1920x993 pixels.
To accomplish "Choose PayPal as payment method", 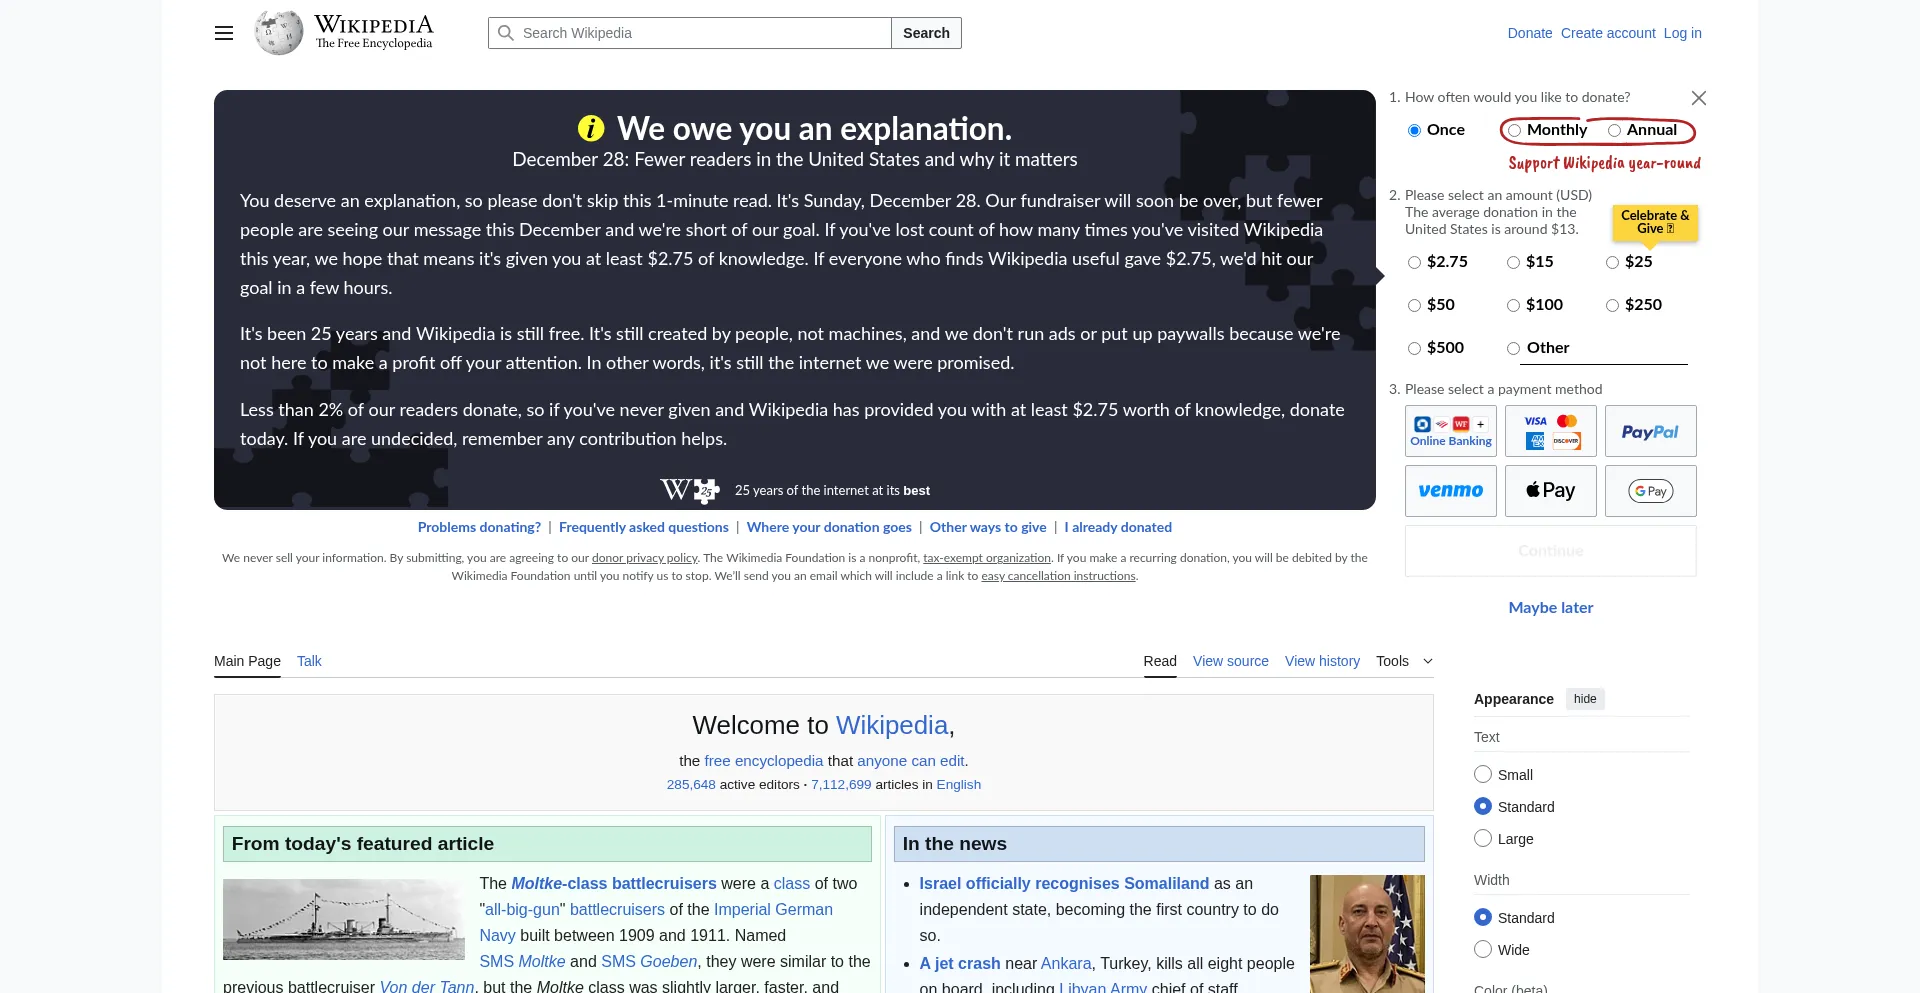I will [x=1650, y=431].
